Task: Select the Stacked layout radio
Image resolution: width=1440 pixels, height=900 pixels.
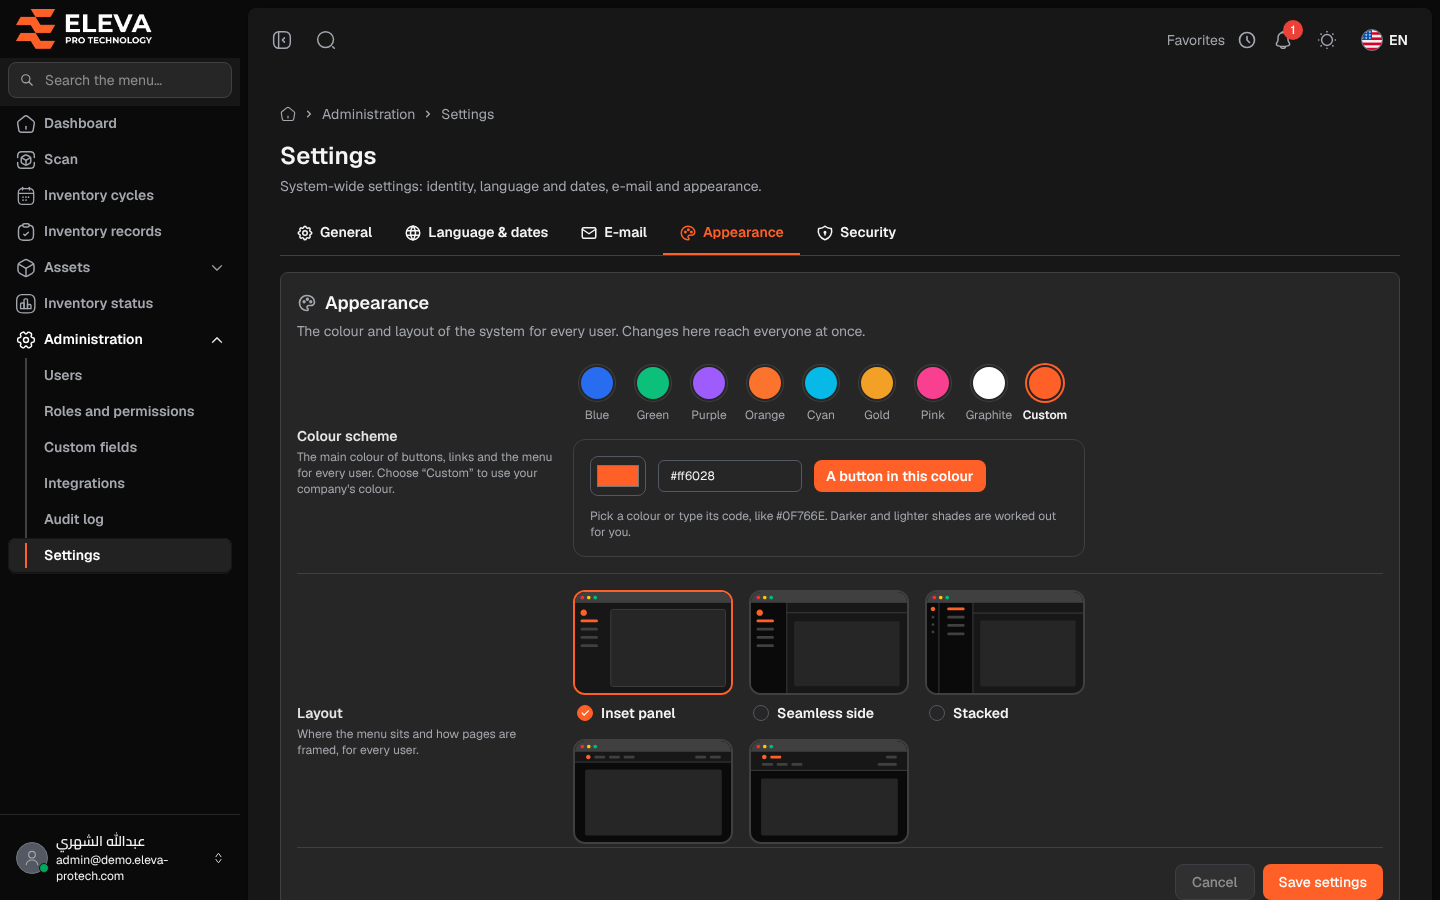Action: 937,713
